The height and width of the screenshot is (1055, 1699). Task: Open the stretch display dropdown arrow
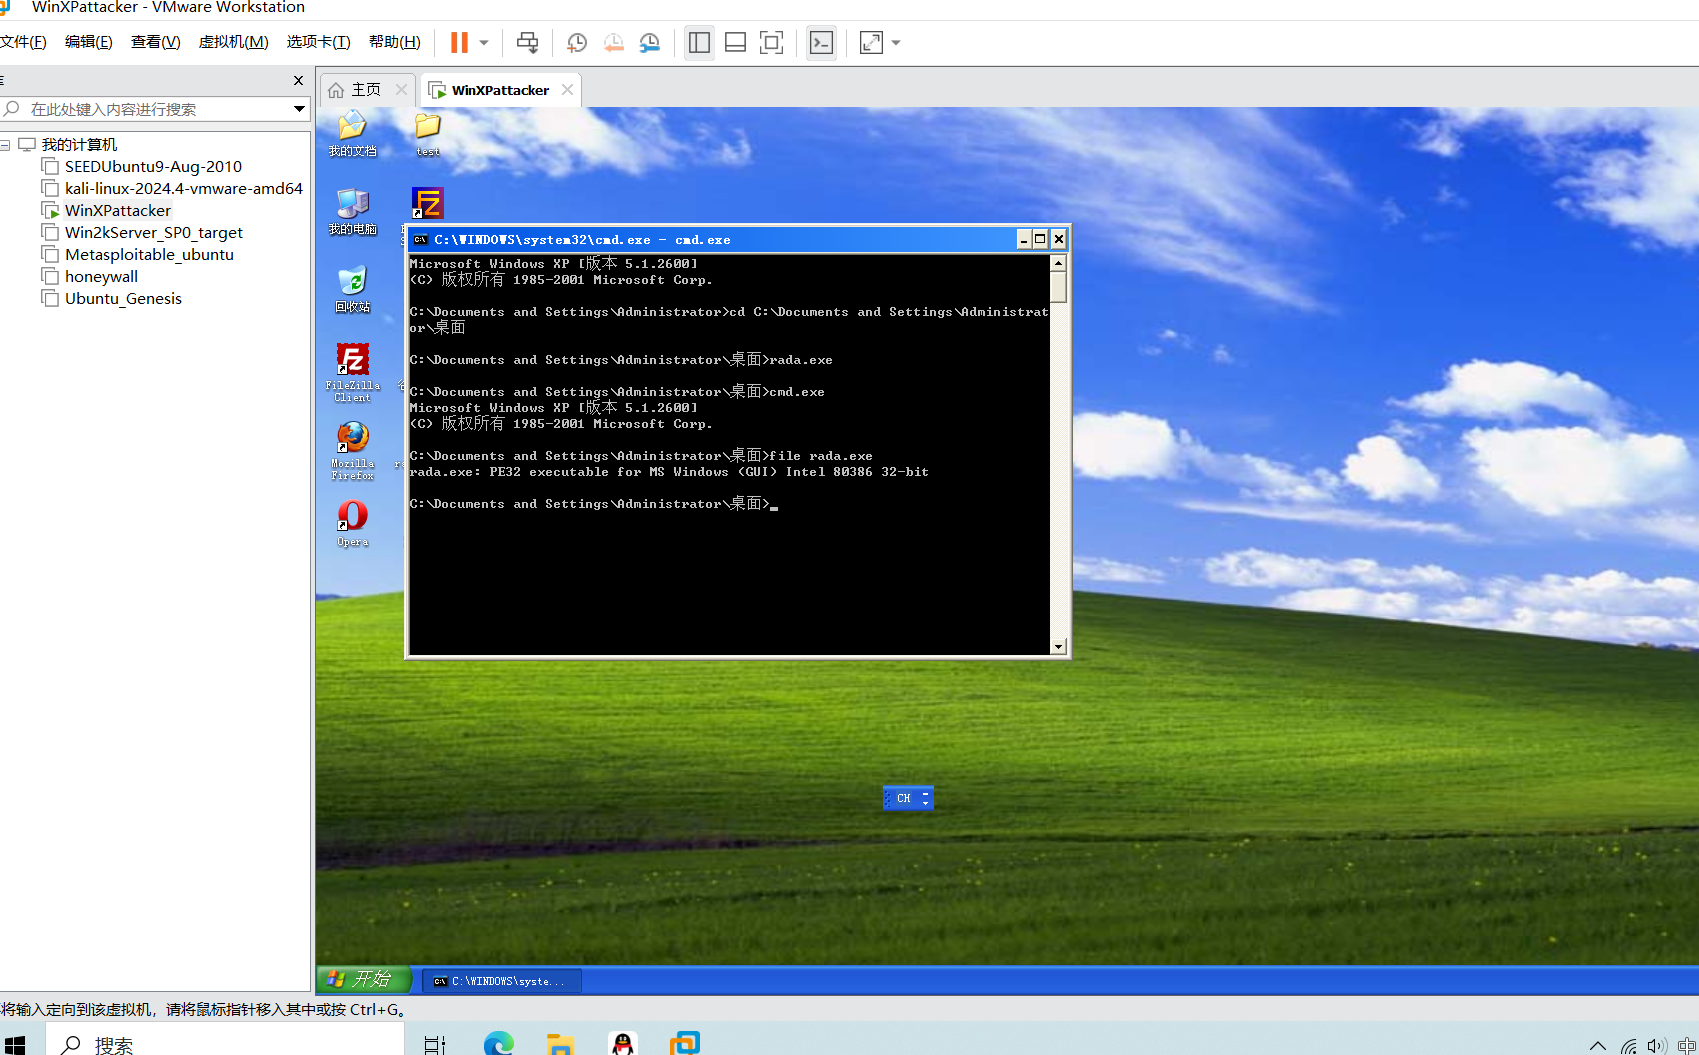pyautogui.click(x=896, y=43)
